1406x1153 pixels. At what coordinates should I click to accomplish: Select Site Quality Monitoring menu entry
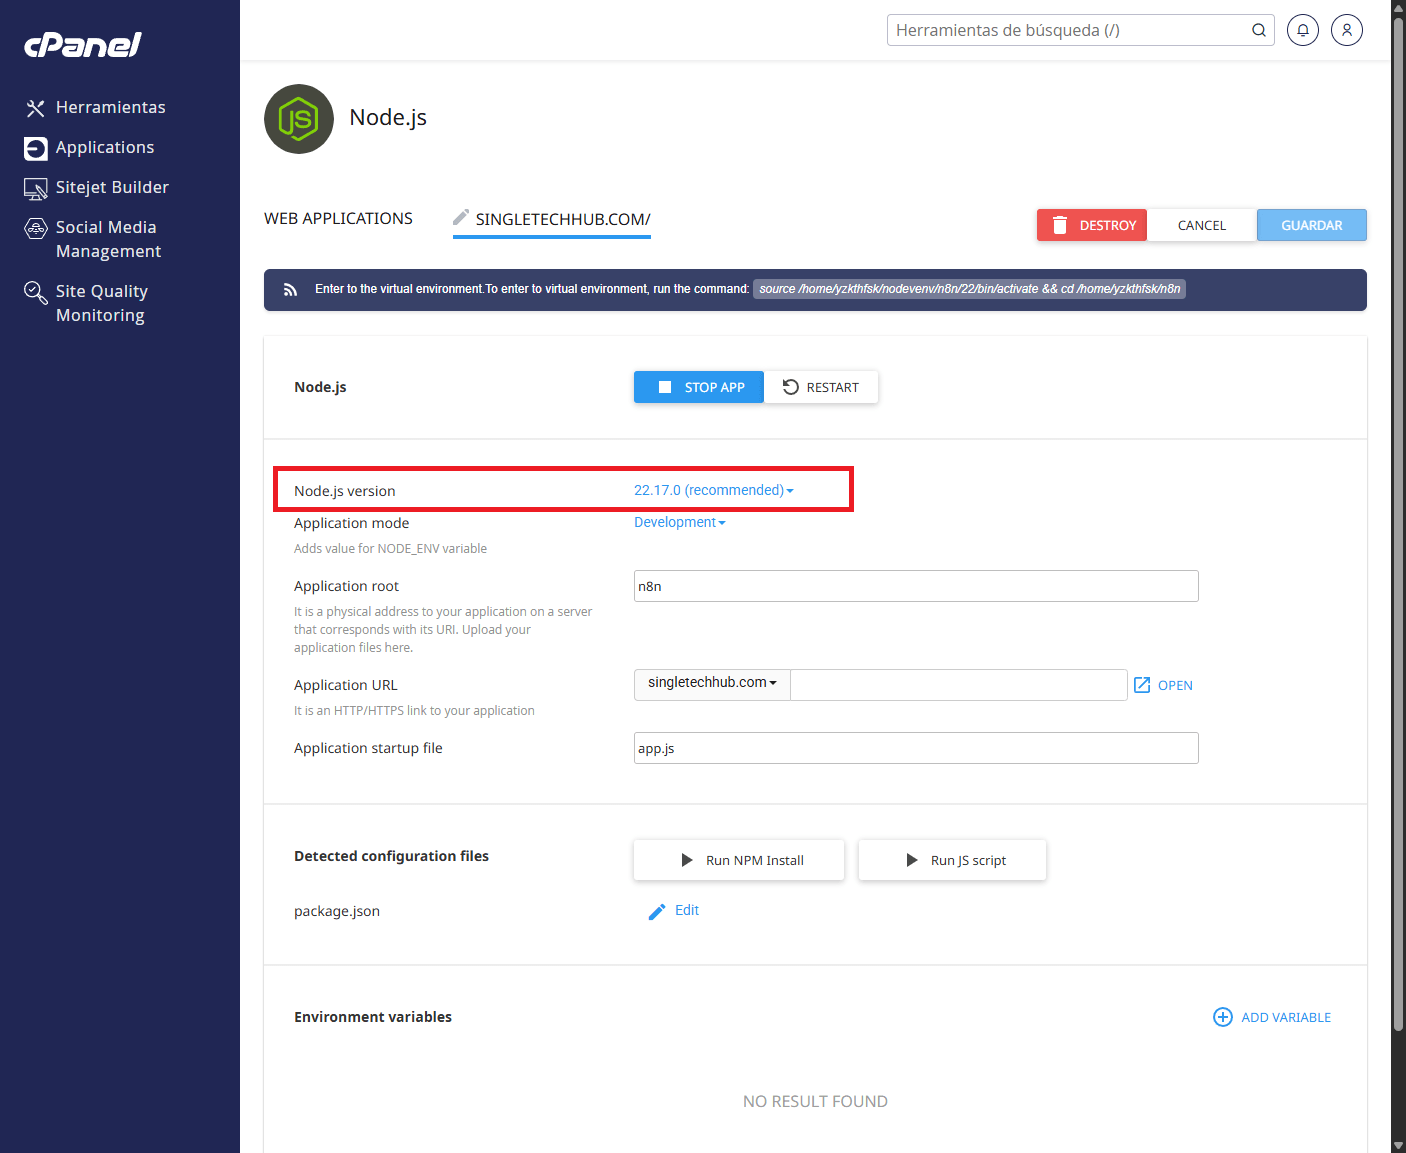(x=102, y=303)
